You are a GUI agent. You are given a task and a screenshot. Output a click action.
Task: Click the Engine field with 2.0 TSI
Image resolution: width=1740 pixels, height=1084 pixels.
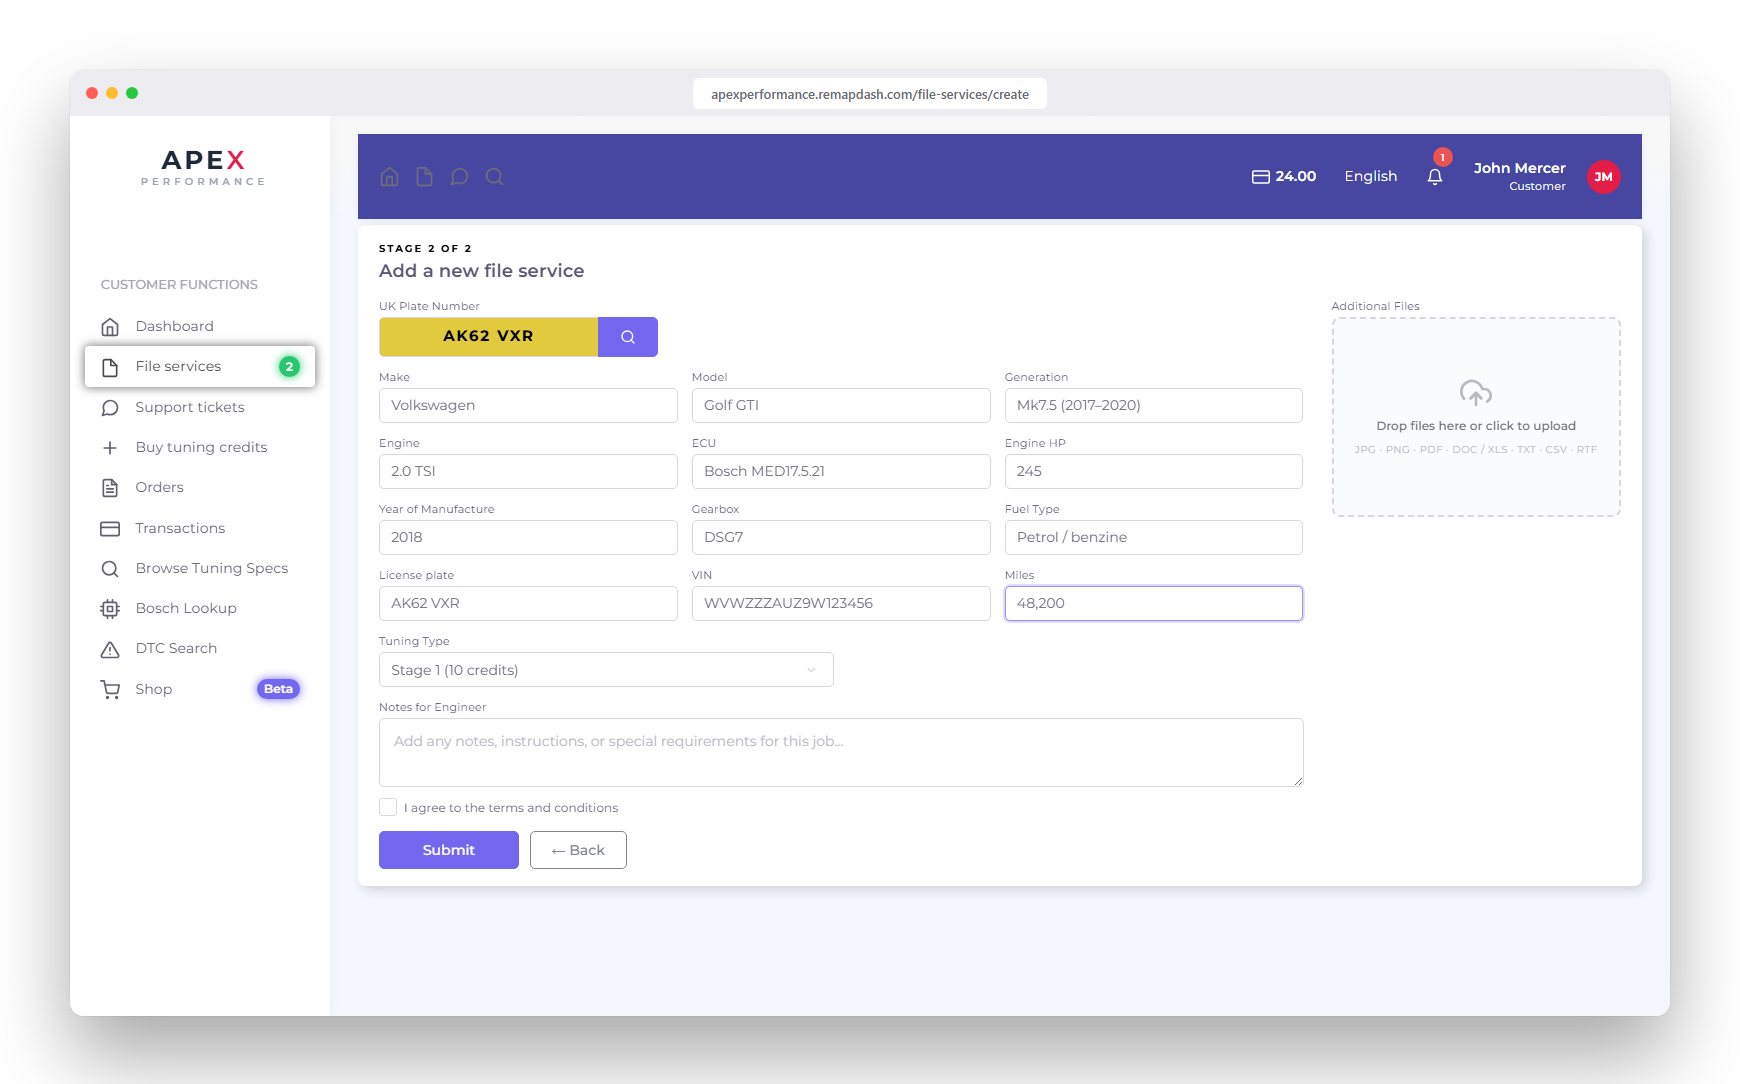pyautogui.click(x=528, y=472)
